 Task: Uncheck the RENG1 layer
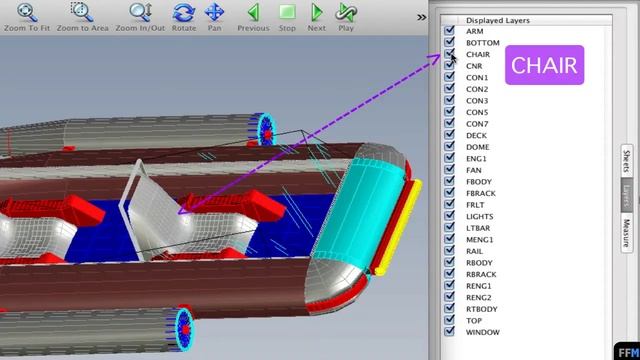449,285
